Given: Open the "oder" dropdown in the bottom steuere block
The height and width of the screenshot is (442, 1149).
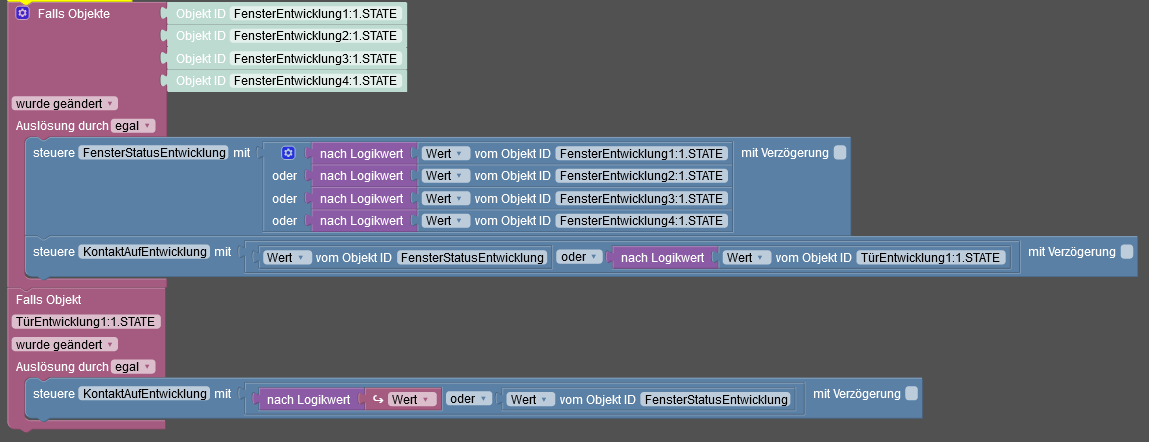Looking at the screenshot, I should pyautogui.click(x=469, y=399).
